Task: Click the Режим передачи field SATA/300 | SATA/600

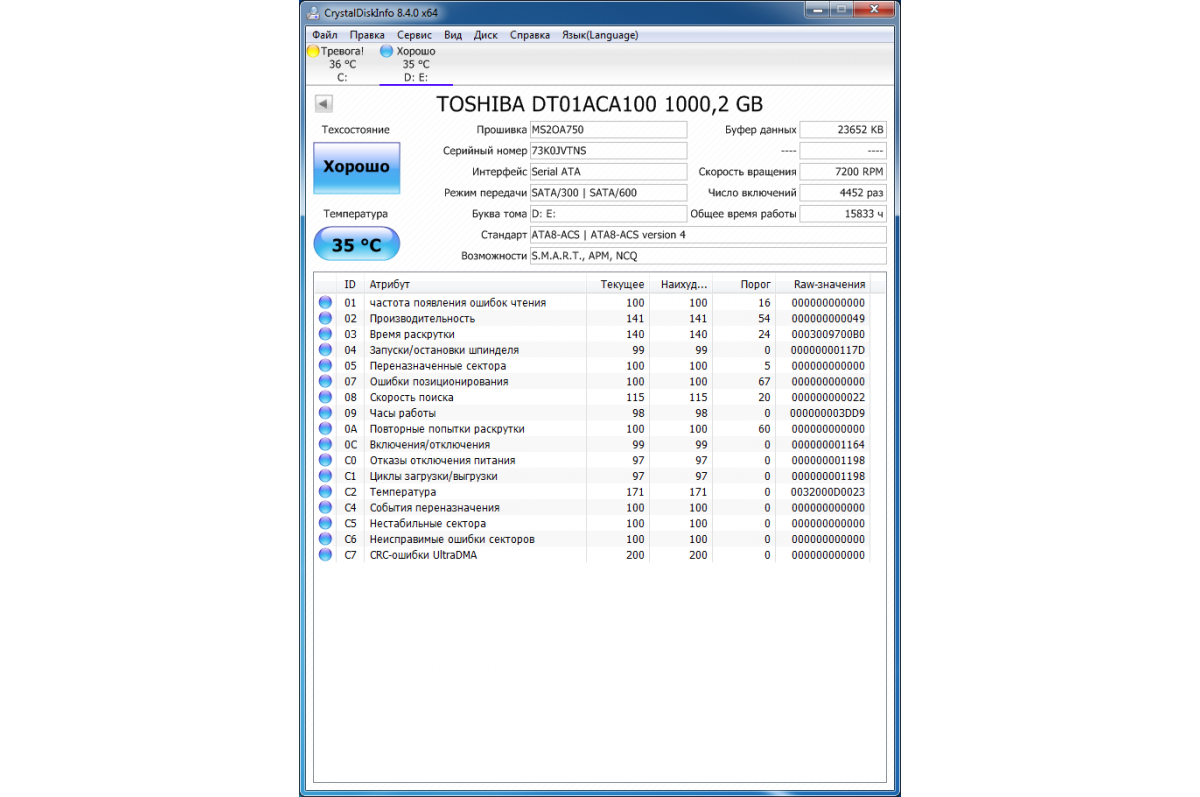Action: 608,193
